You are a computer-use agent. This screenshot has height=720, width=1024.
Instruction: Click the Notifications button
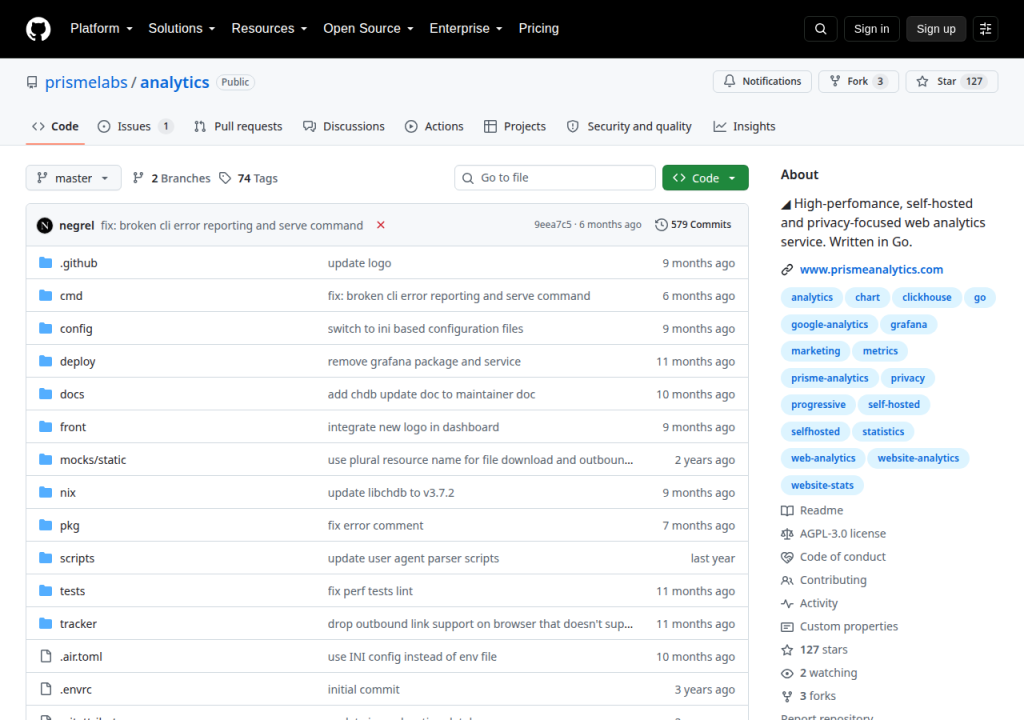(x=762, y=82)
